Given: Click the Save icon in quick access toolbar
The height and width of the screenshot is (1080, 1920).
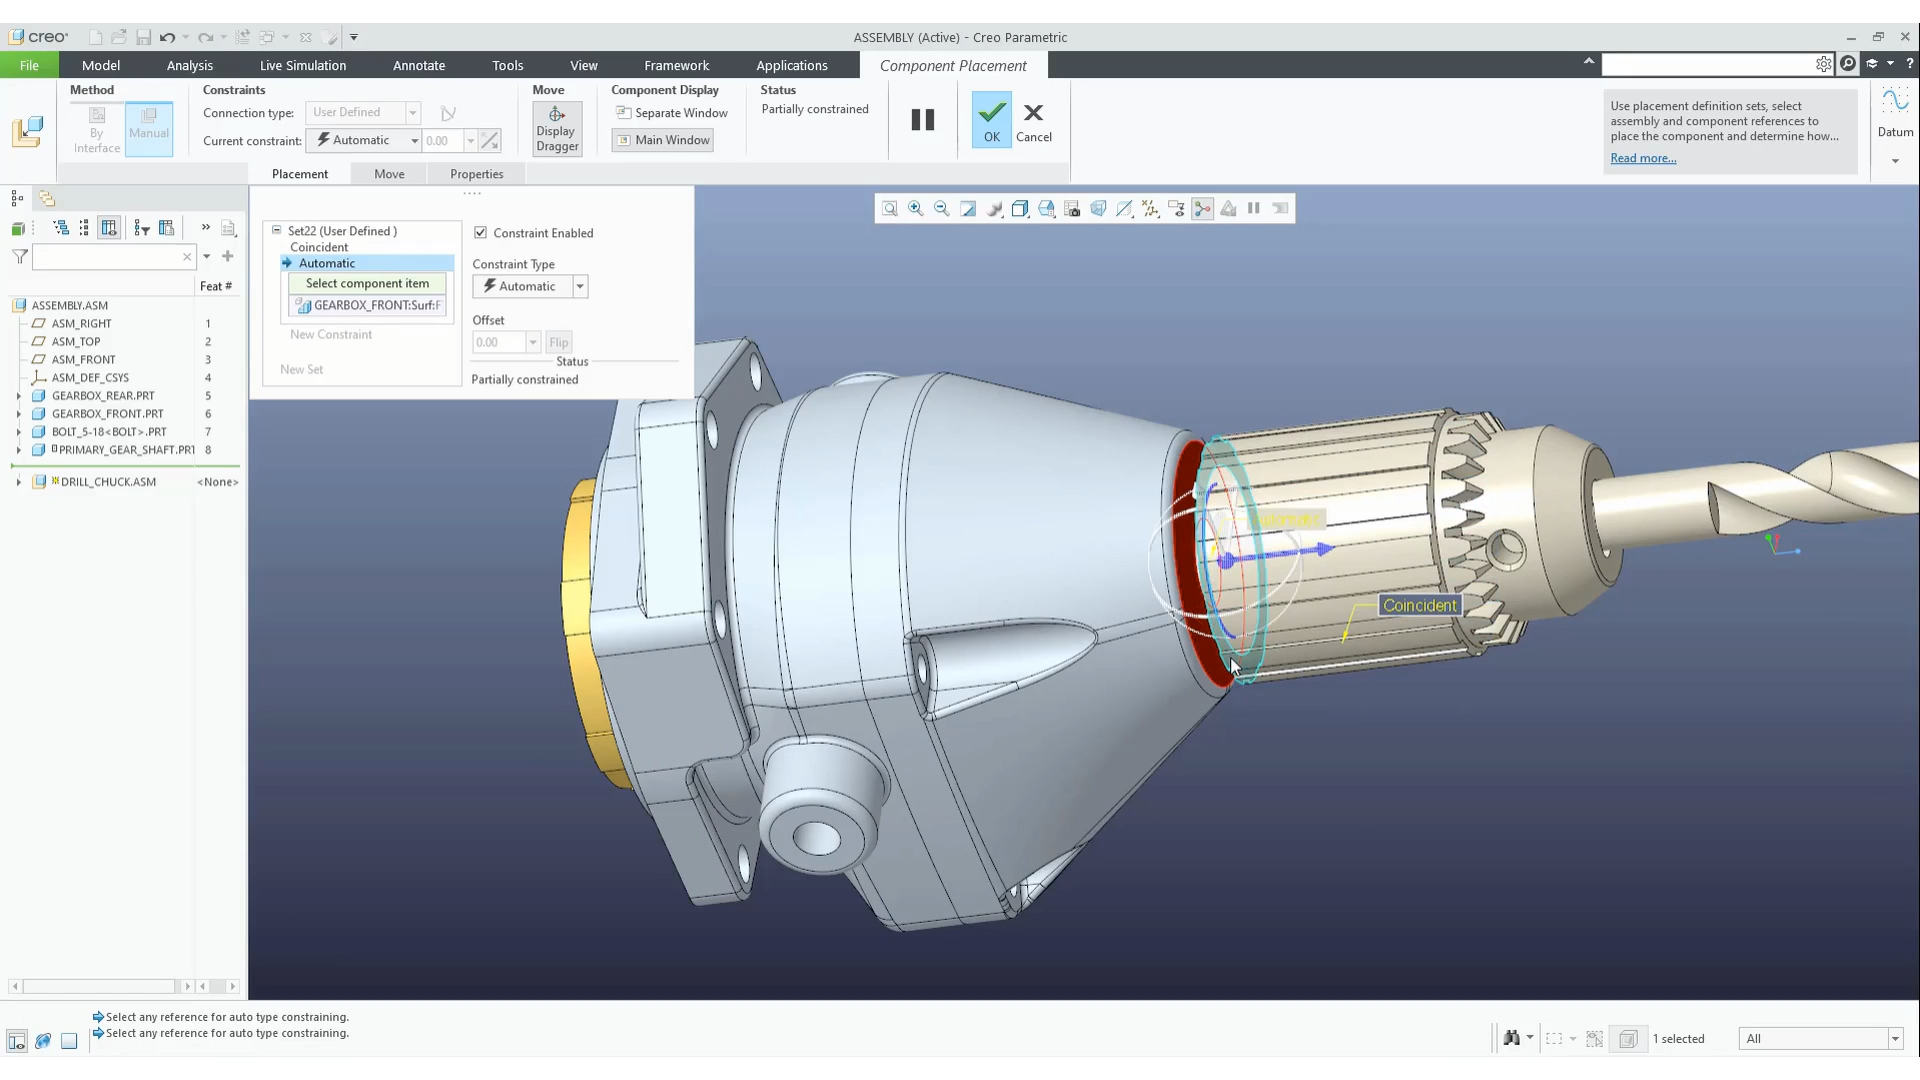Looking at the screenshot, I should (143, 37).
